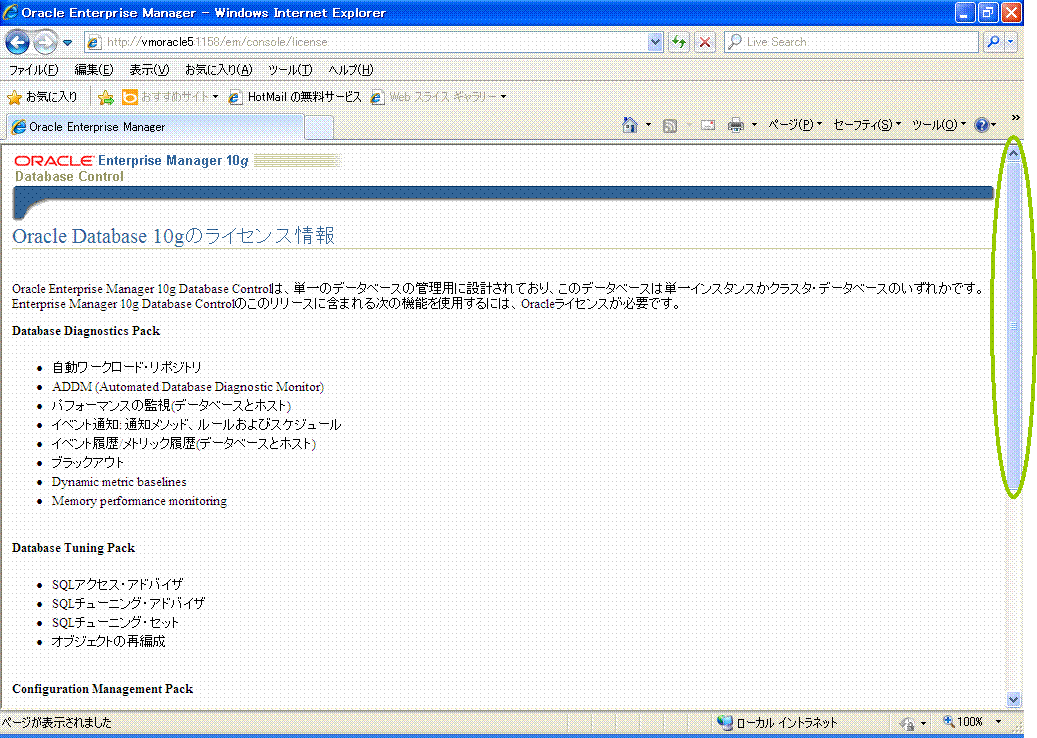Open the search provider dropdown arrow

1010,42
